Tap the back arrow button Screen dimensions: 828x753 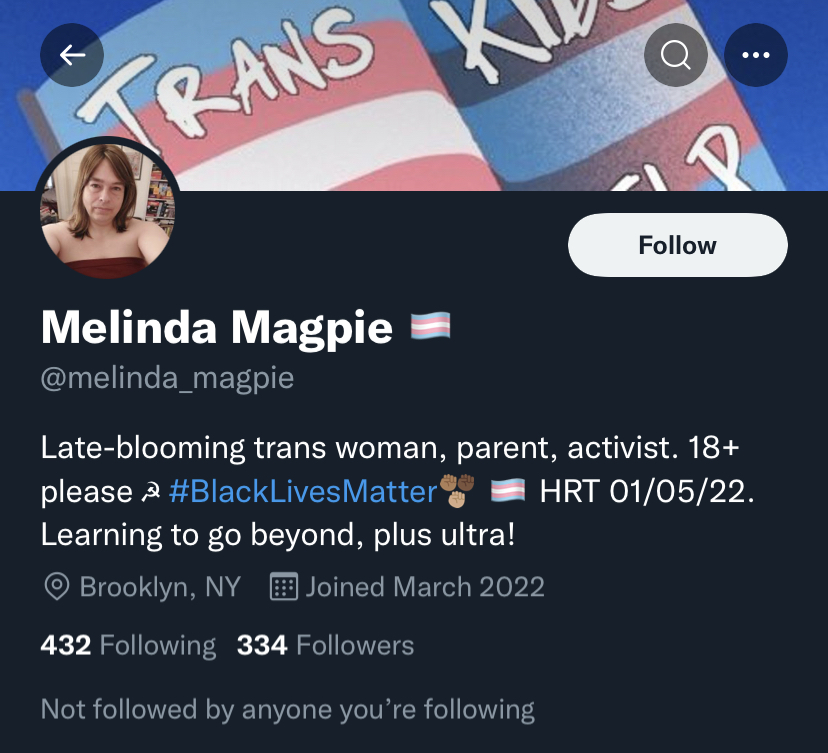point(72,54)
